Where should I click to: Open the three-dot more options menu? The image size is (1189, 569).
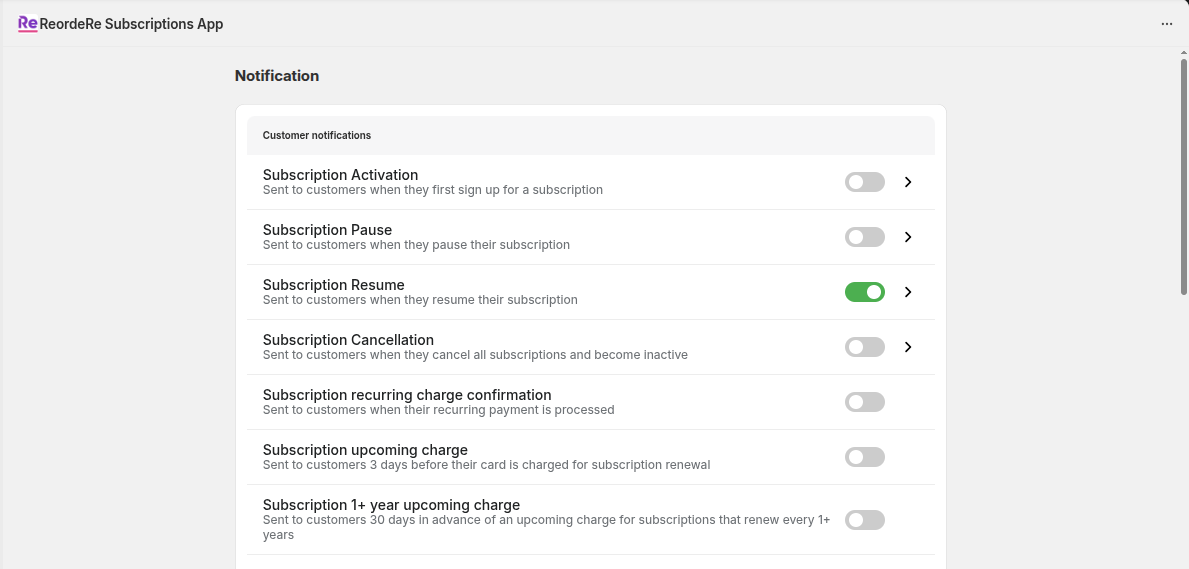[1166, 24]
